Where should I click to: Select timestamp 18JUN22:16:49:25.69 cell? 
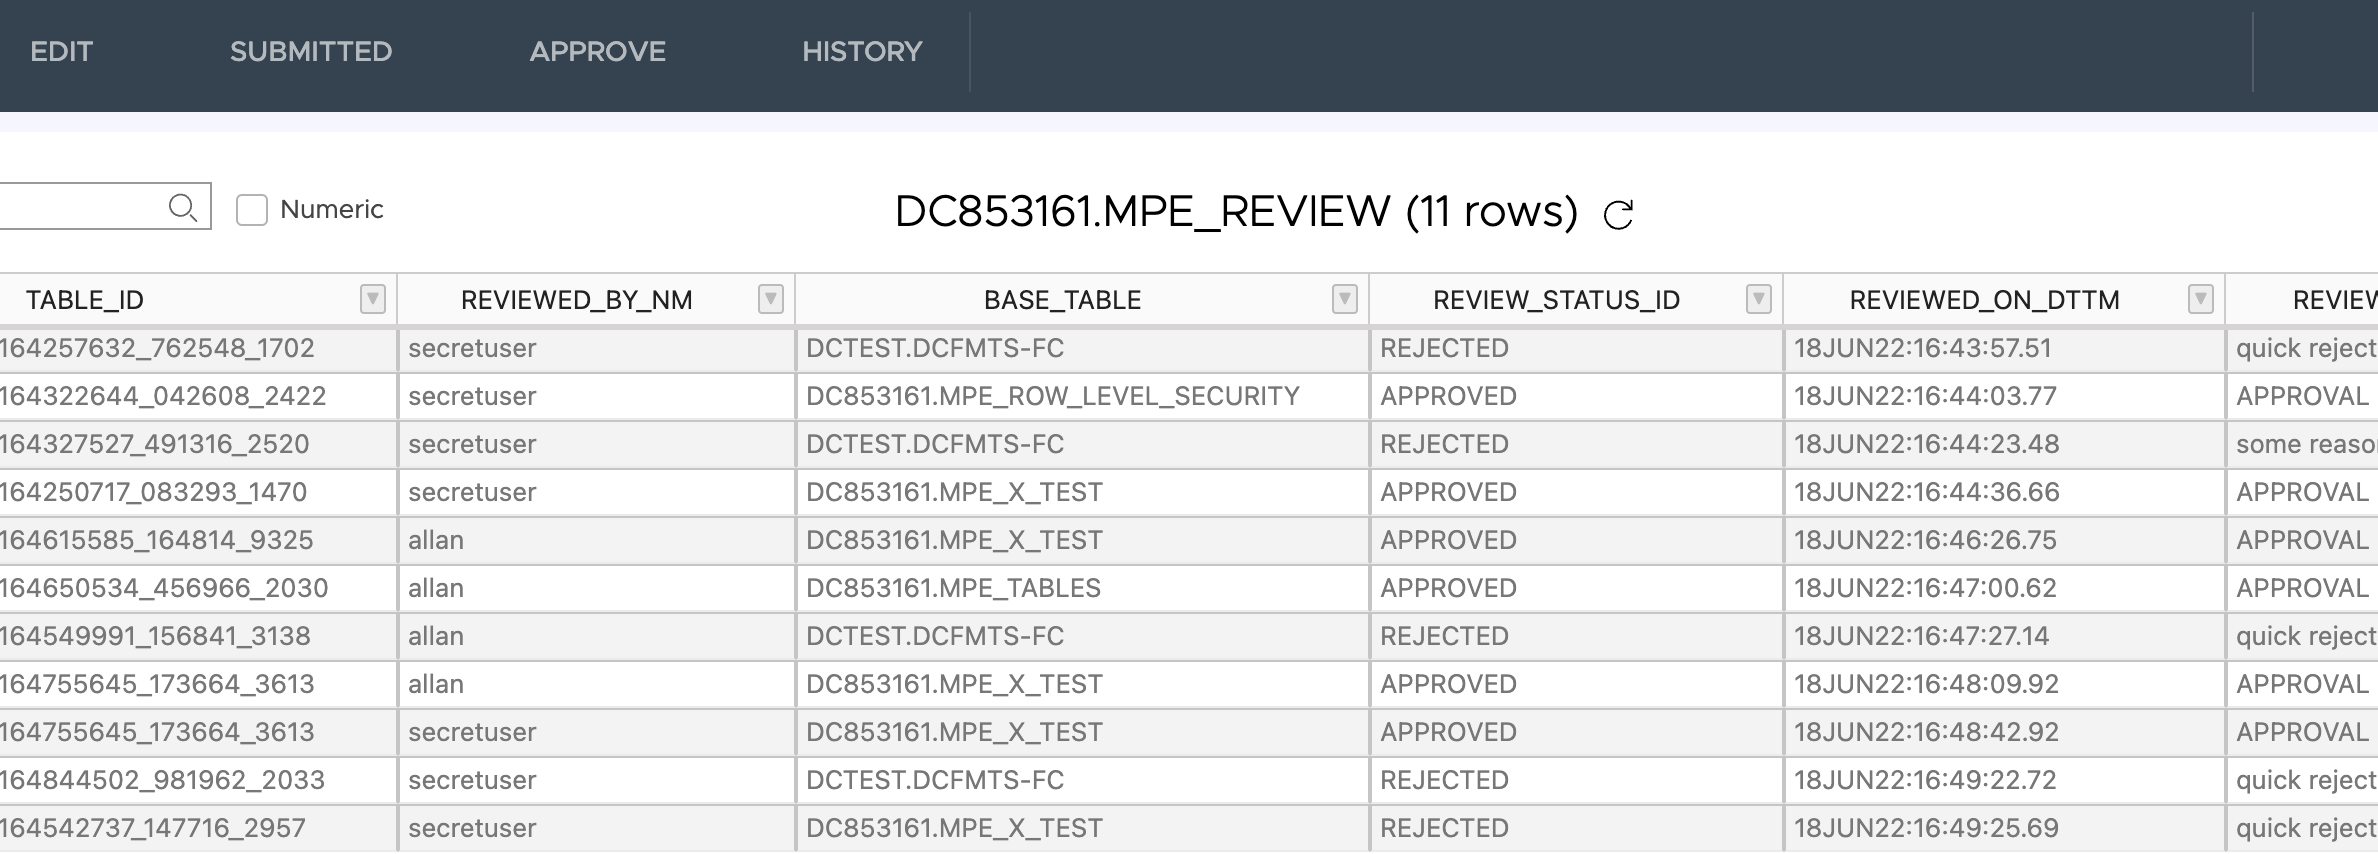coord(1926,828)
